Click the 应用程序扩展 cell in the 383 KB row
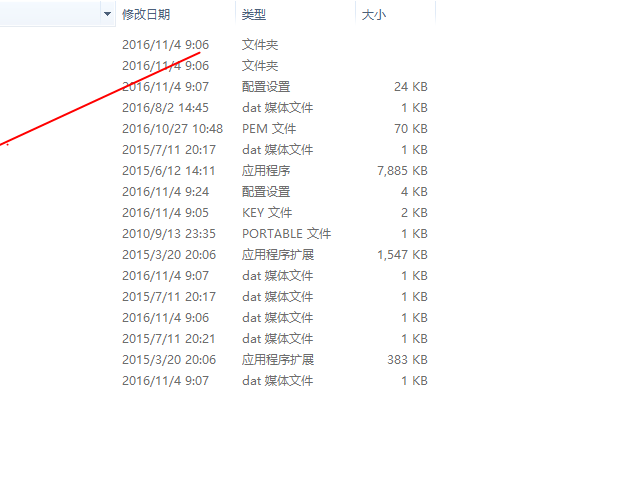 pyautogui.click(x=278, y=359)
